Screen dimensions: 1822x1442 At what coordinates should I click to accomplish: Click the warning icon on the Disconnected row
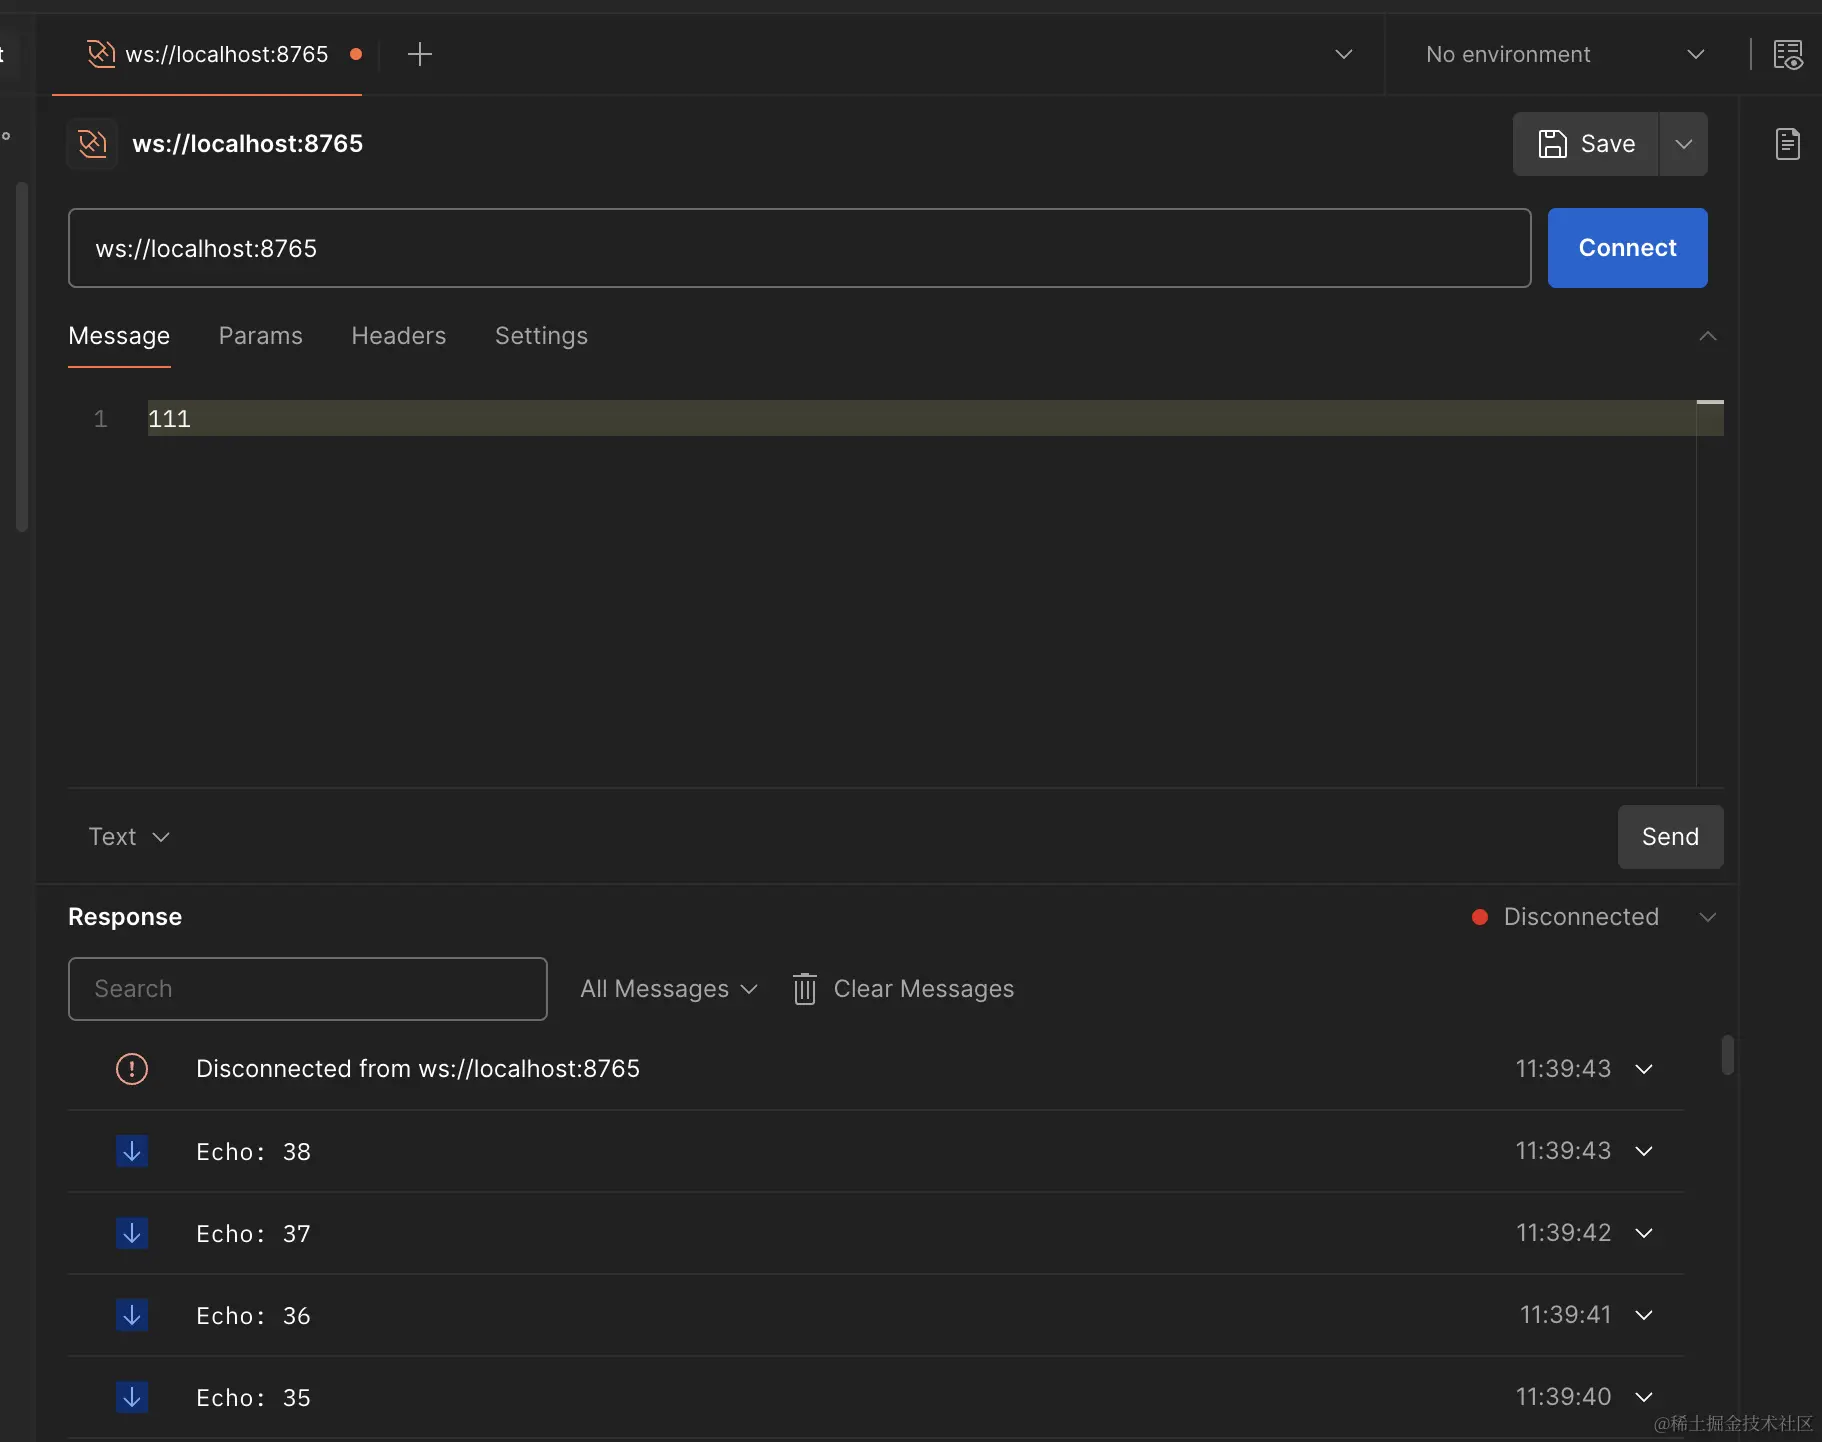[x=132, y=1069]
